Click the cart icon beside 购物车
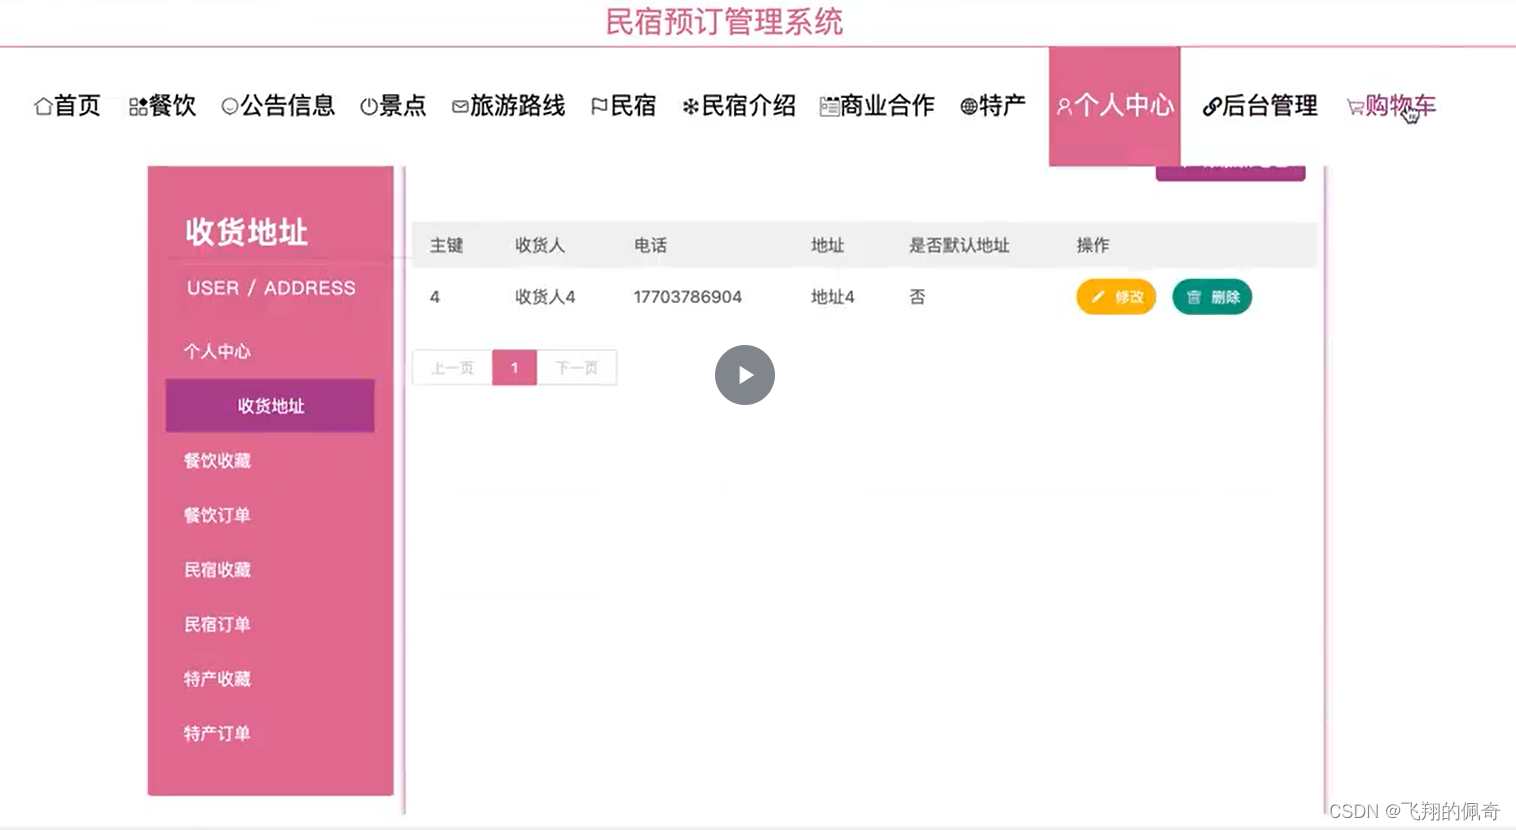Viewport: 1516px width, 830px height. pyautogui.click(x=1355, y=106)
